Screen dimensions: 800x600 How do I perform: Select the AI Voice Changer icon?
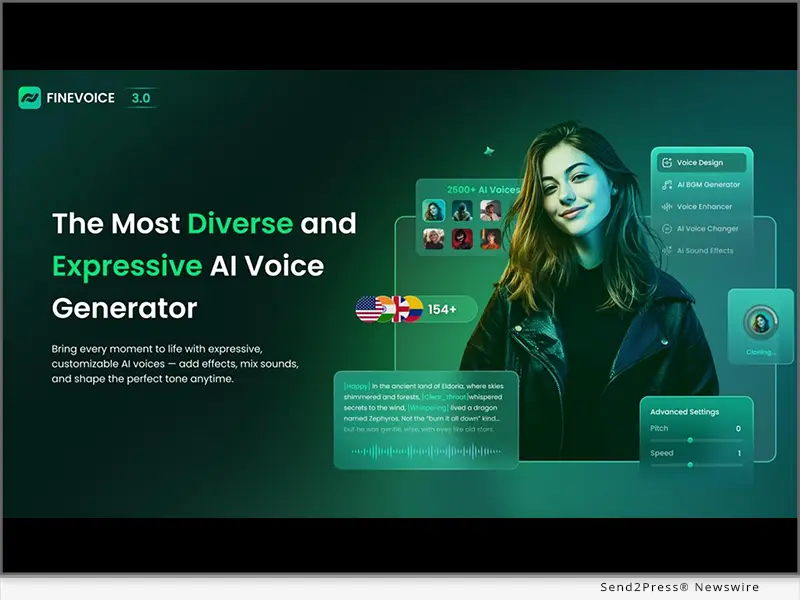point(667,229)
